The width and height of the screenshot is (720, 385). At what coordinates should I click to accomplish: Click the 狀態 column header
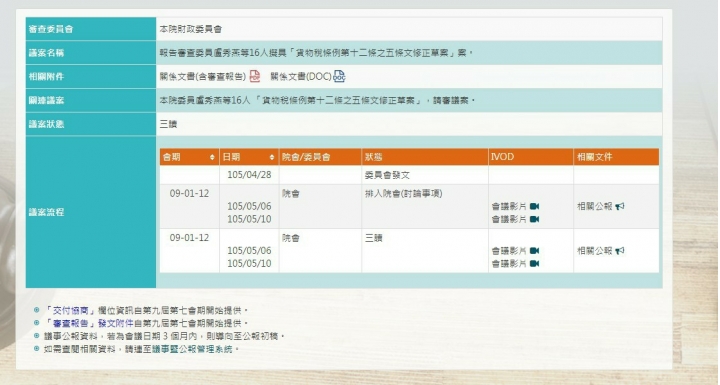pos(425,157)
